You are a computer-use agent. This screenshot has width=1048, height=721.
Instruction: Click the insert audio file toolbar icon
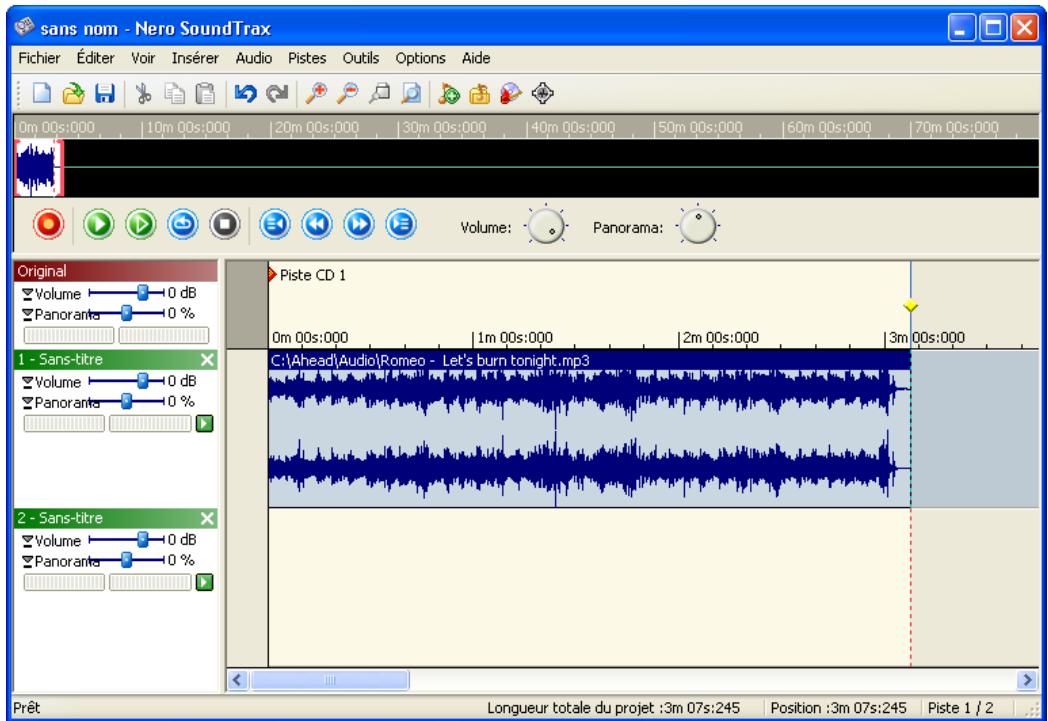[448, 94]
